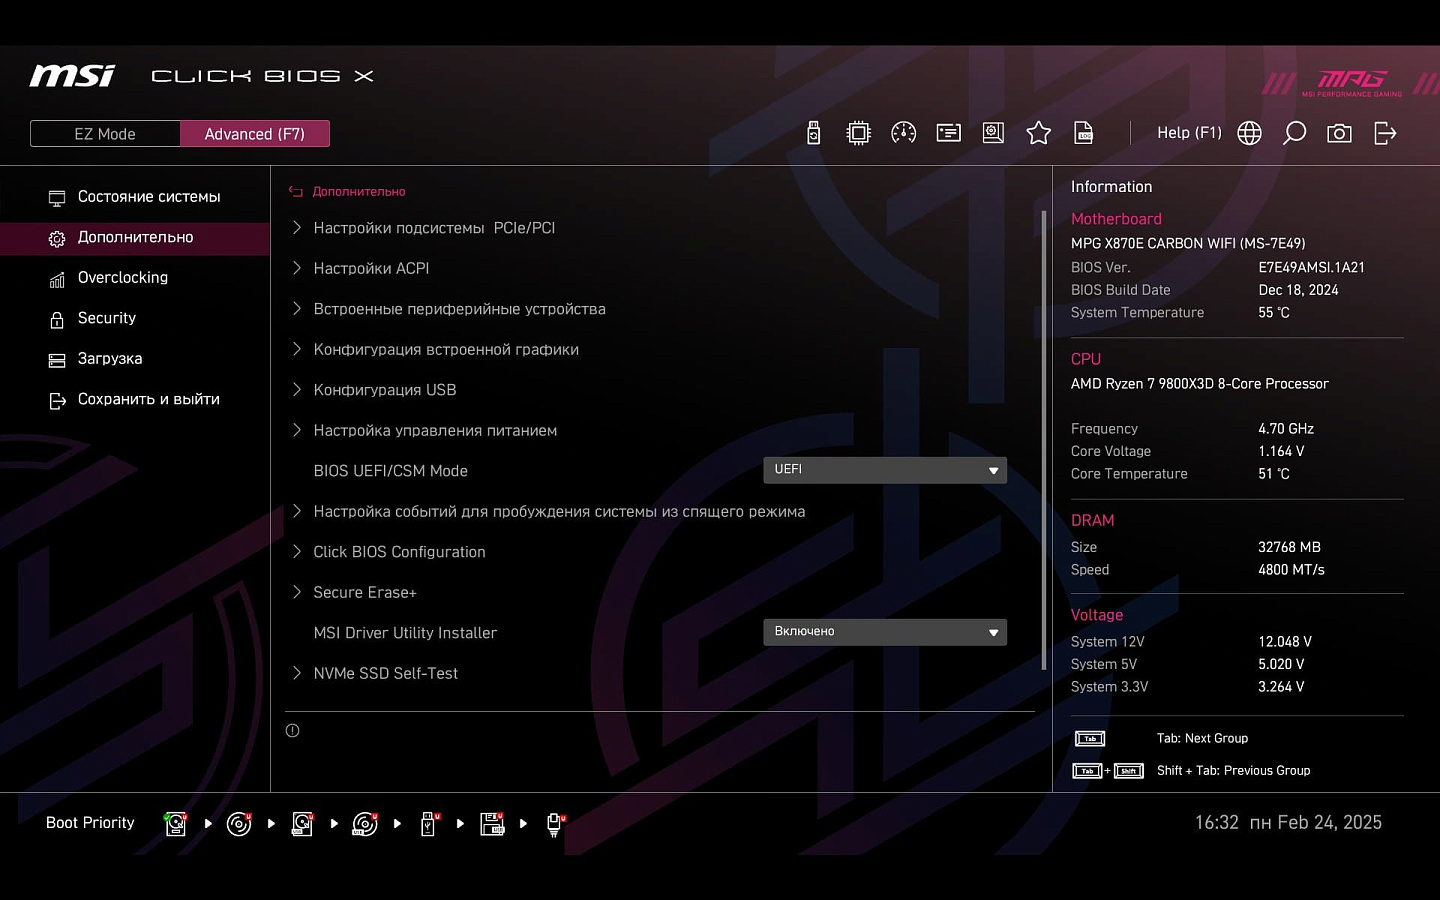This screenshot has width=1440, height=900.
Task: Click the drive icon beside Загрузка
Action: pyautogui.click(x=57, y=360)
